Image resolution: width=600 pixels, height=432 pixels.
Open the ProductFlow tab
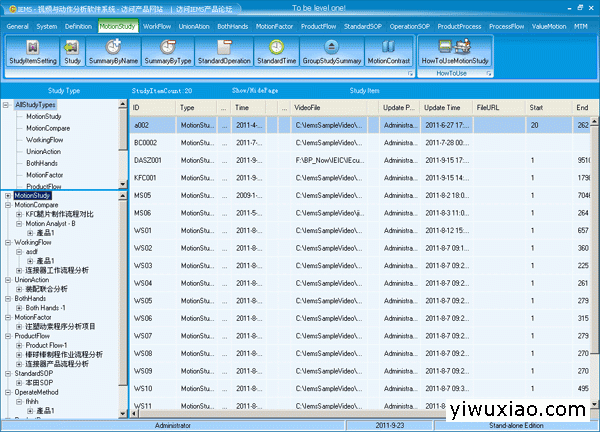point(318,26)
